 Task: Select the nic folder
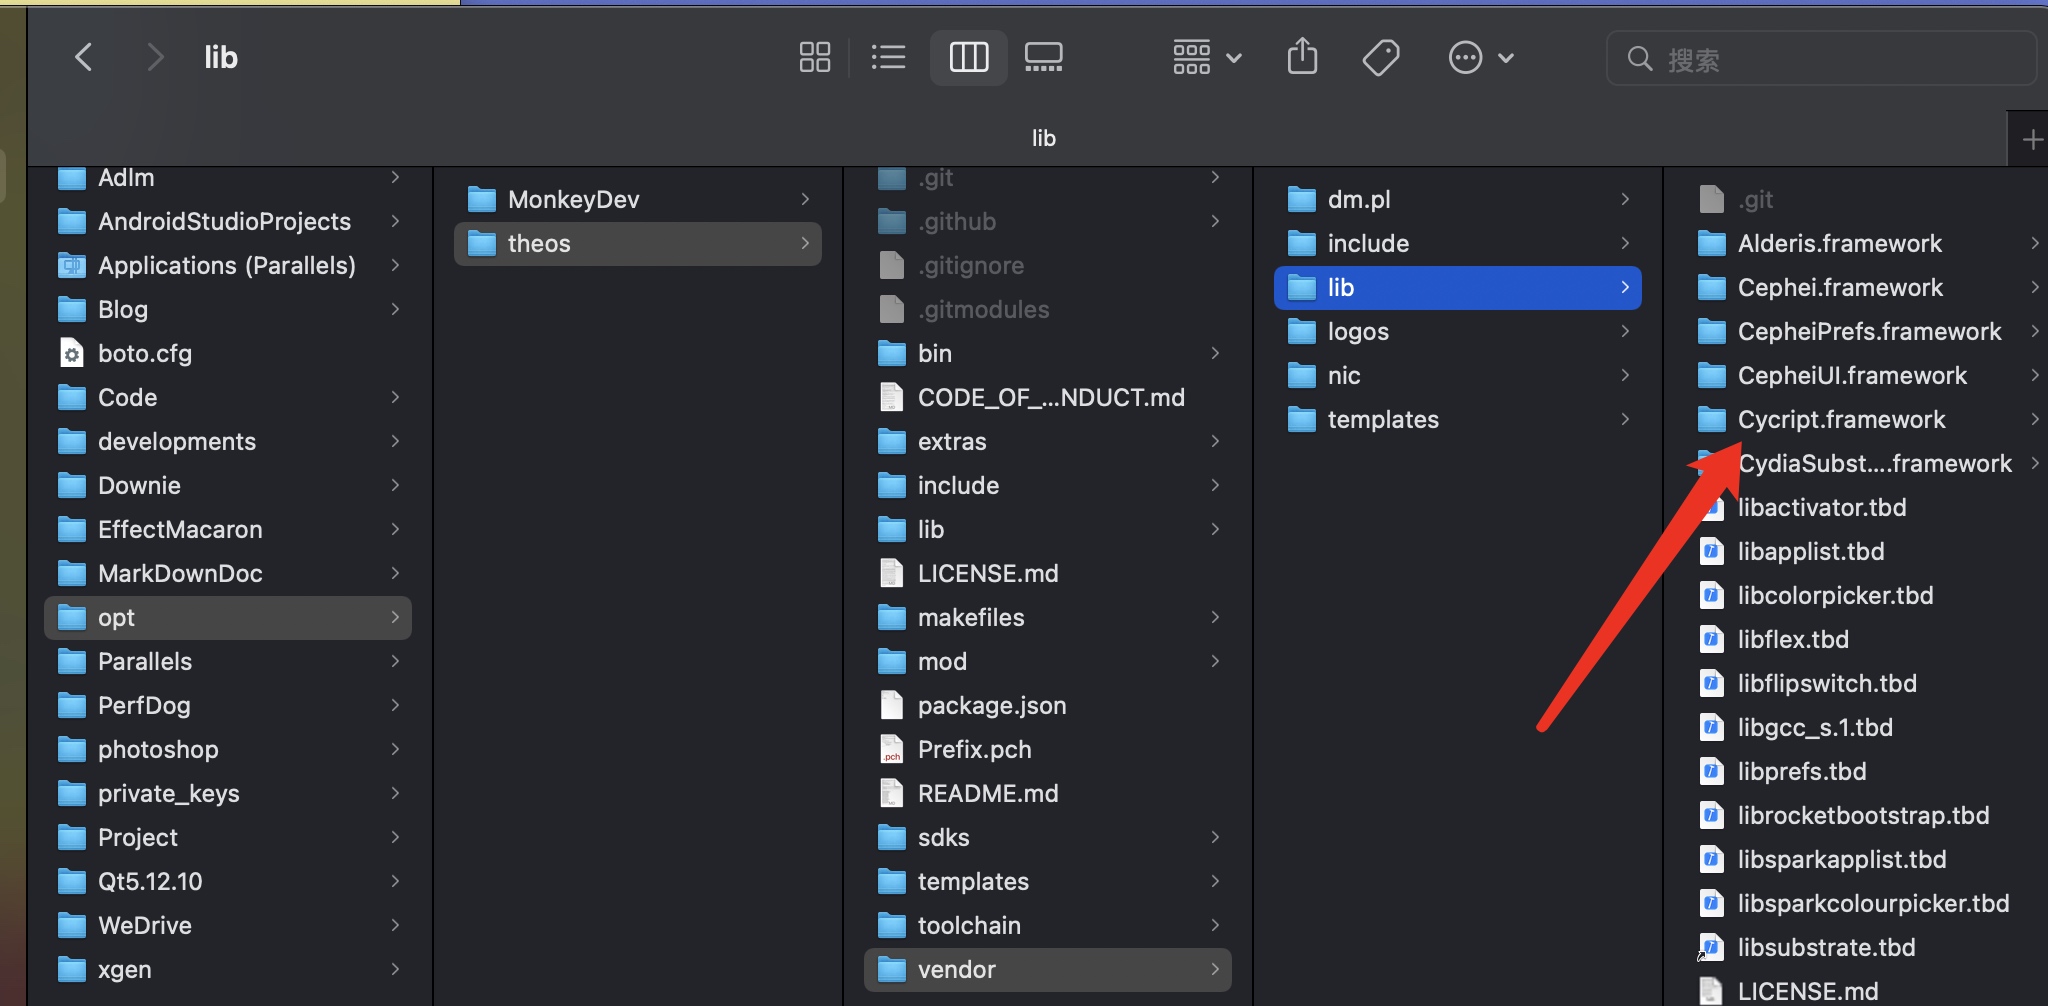click(1458, 375)
